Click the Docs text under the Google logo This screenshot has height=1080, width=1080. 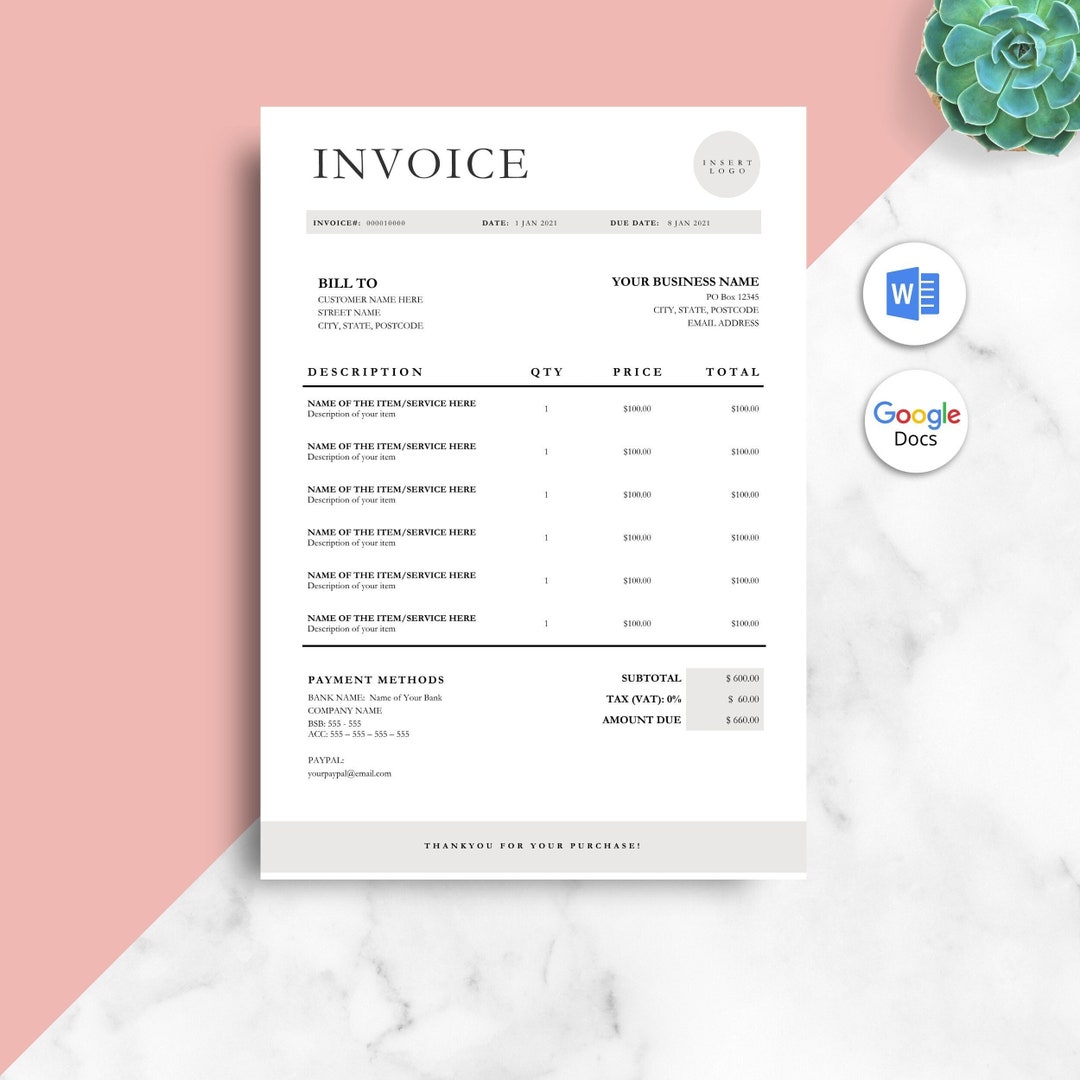[917, 438]
